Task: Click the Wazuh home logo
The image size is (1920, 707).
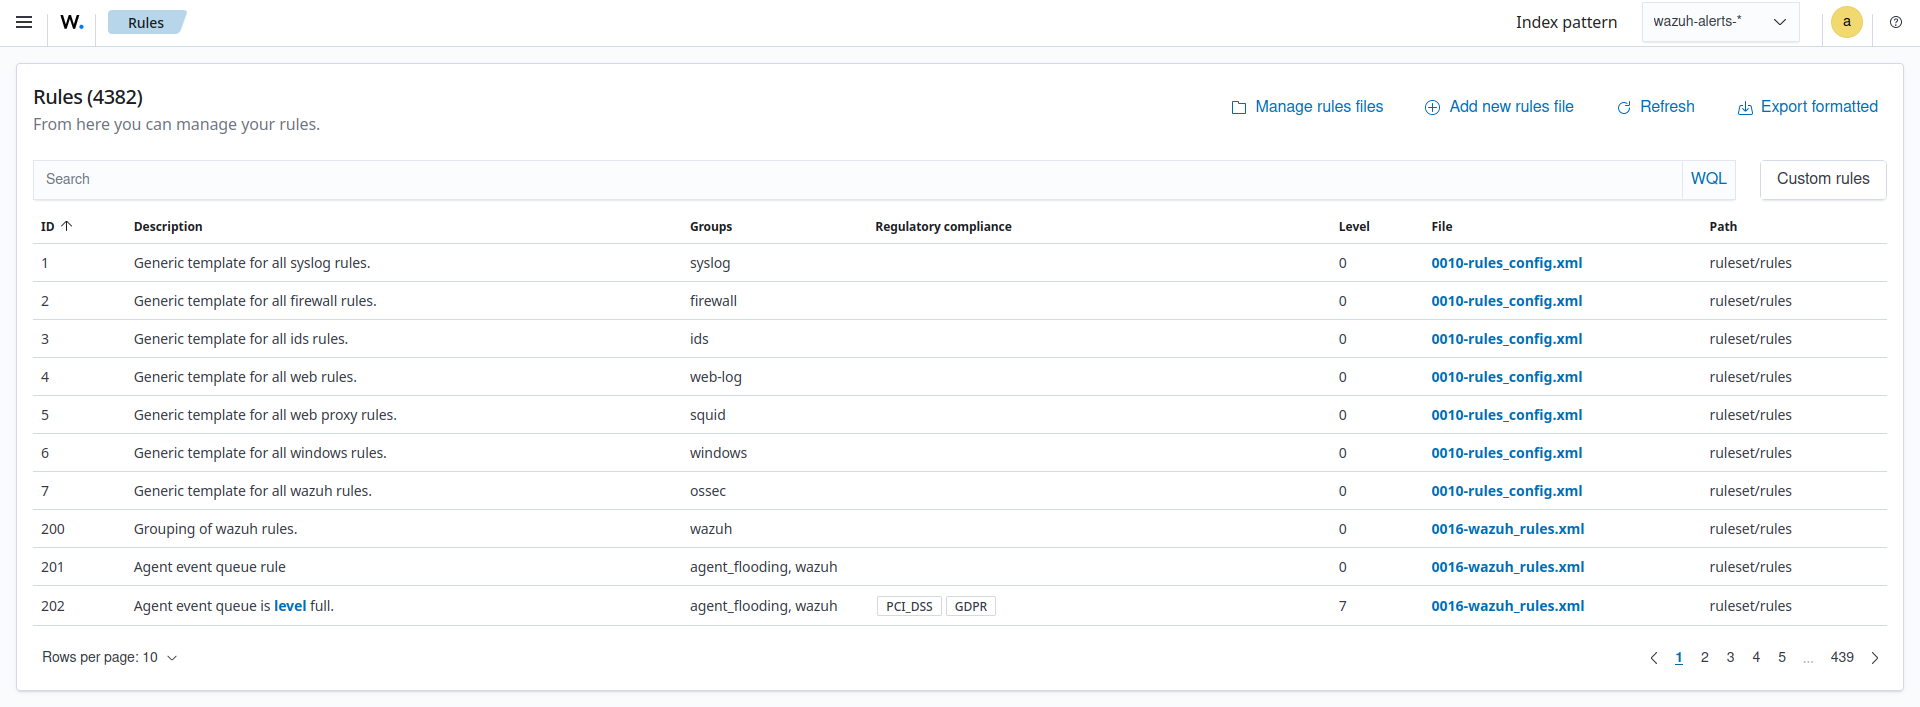Action: pyautogui.click(x=72, y=22)
